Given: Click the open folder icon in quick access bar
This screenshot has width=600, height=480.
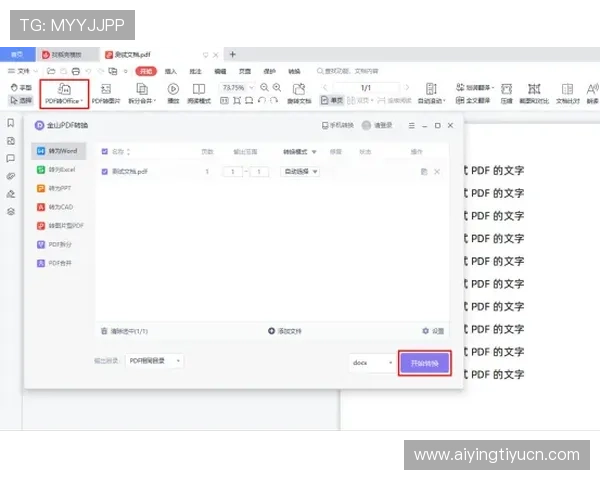Looking at the screenshot, I should coord(51,71).
